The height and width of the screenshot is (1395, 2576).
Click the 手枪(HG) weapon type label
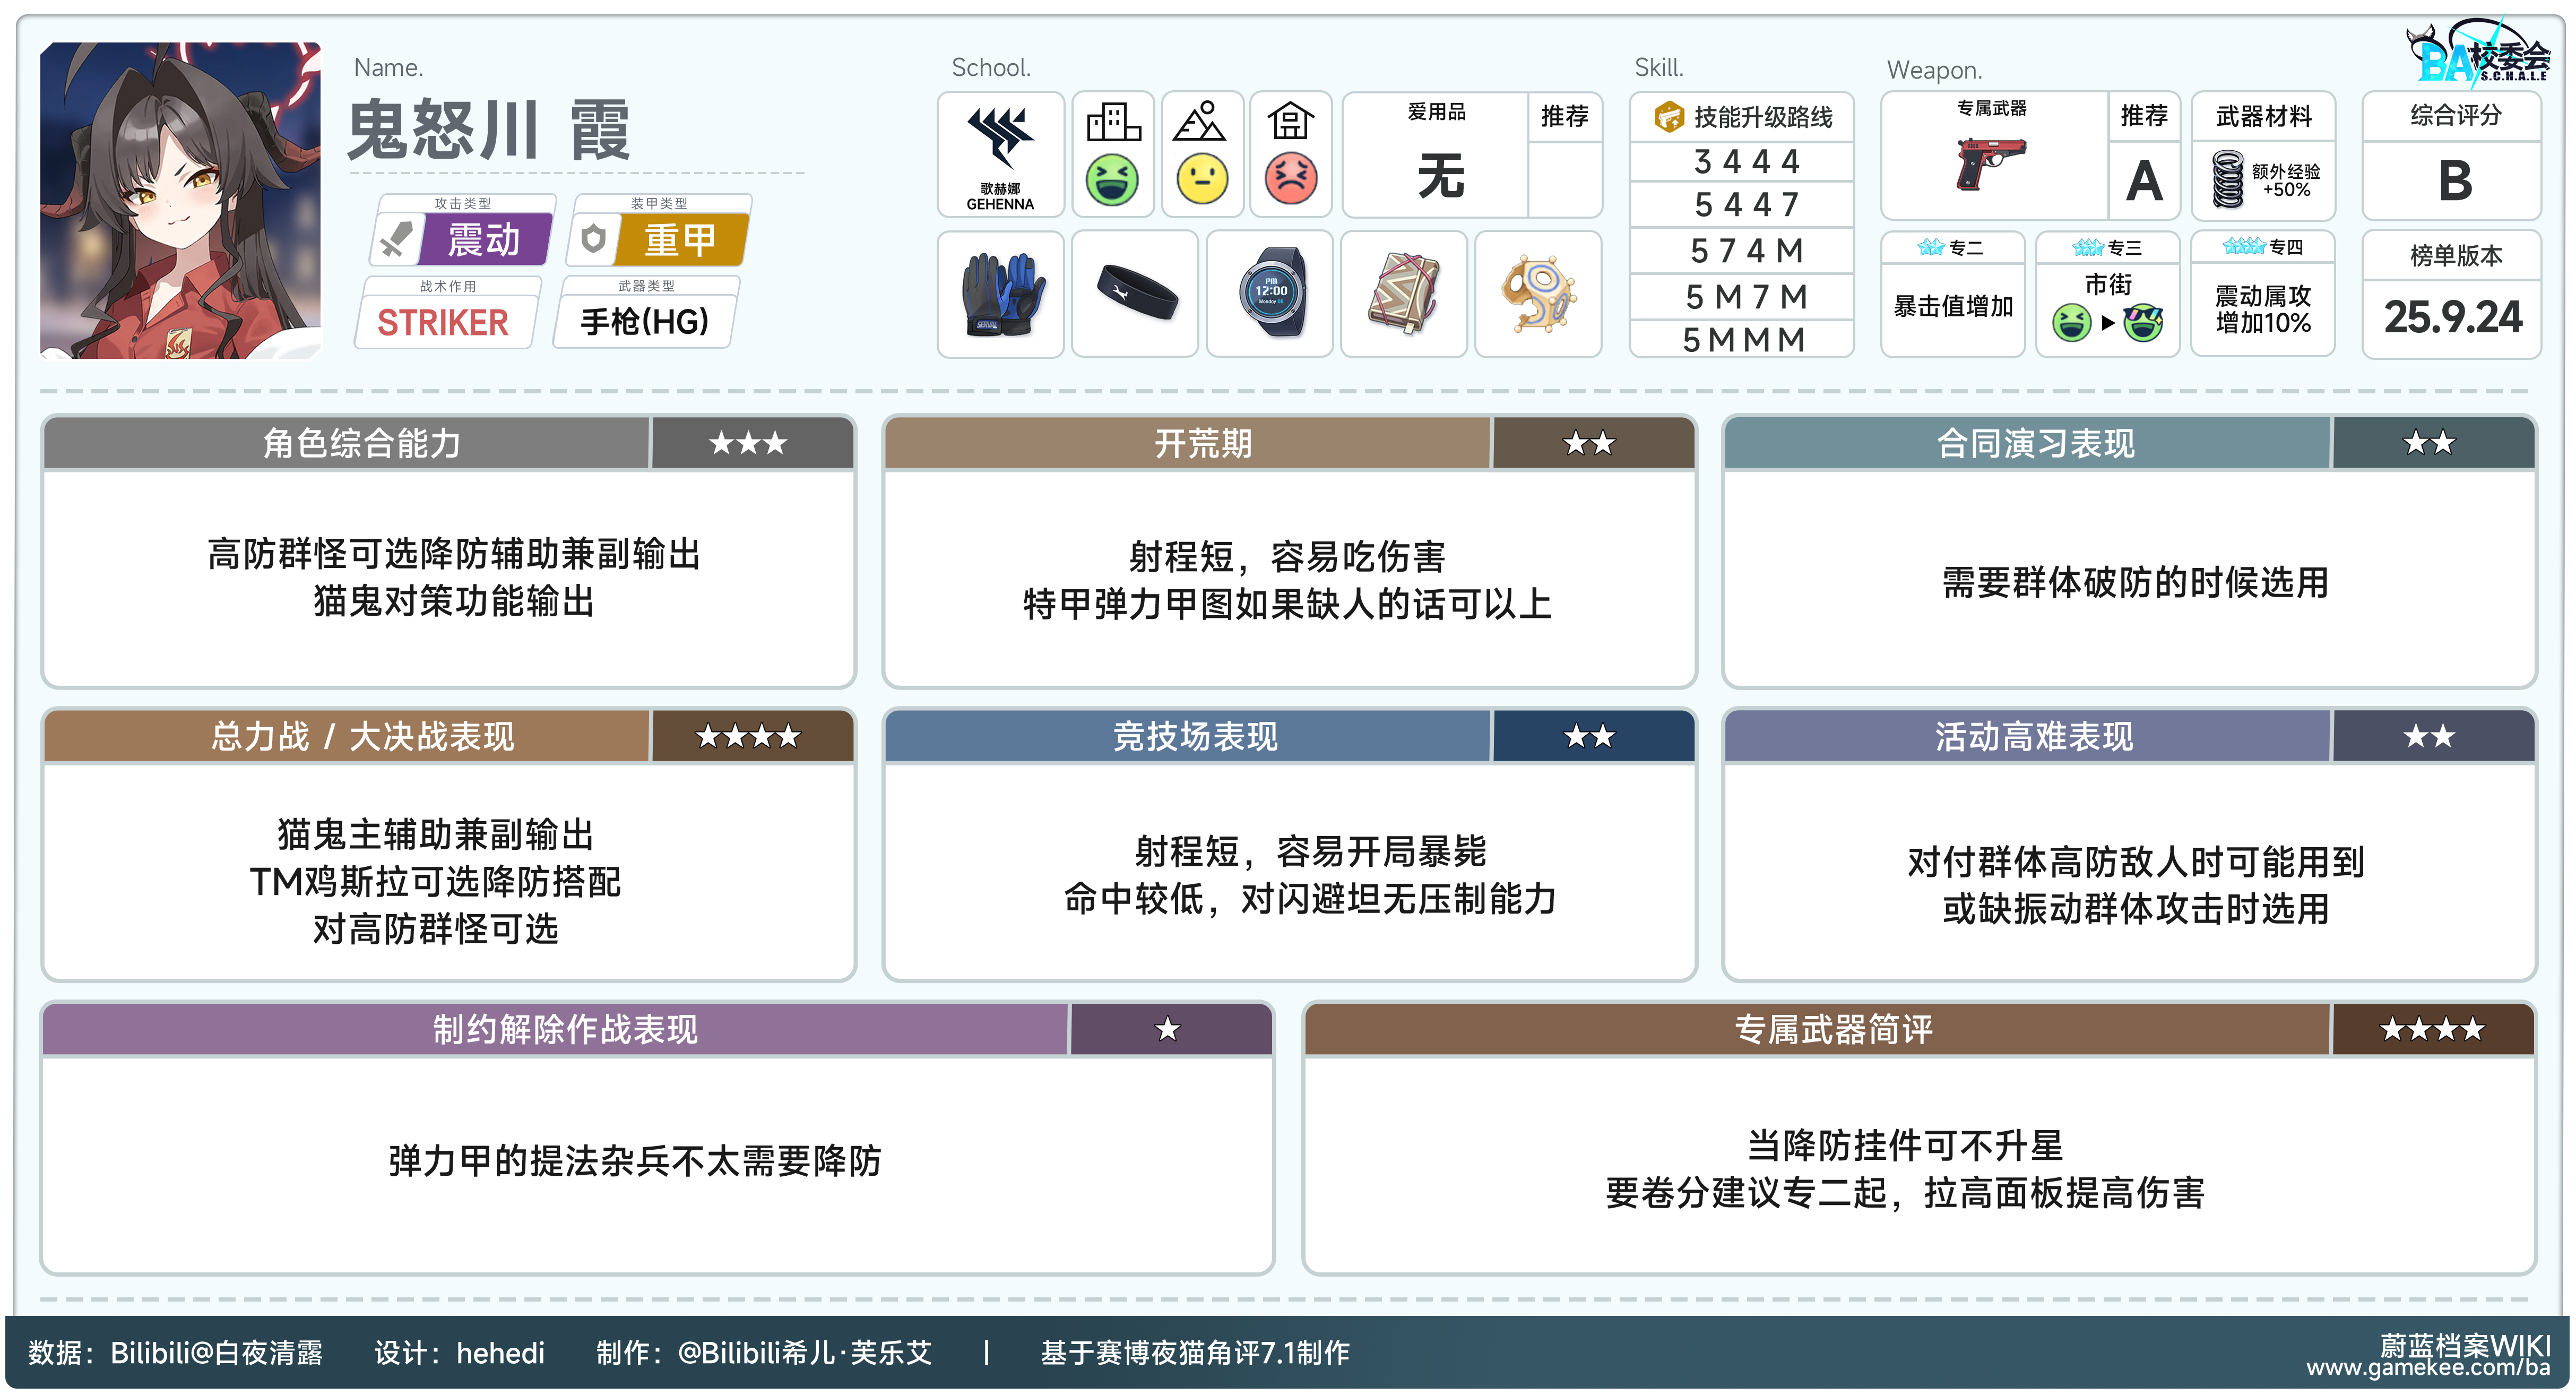(645, 322)
